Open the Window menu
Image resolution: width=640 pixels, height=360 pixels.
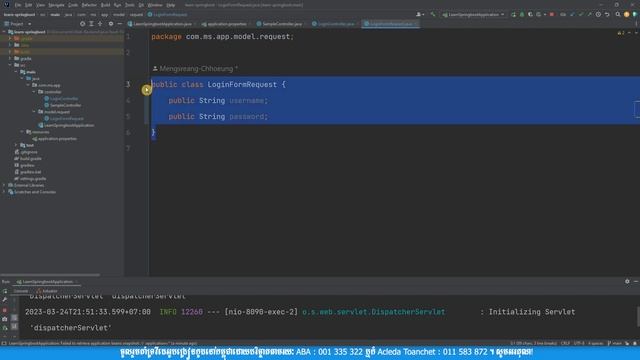point(155,5)
